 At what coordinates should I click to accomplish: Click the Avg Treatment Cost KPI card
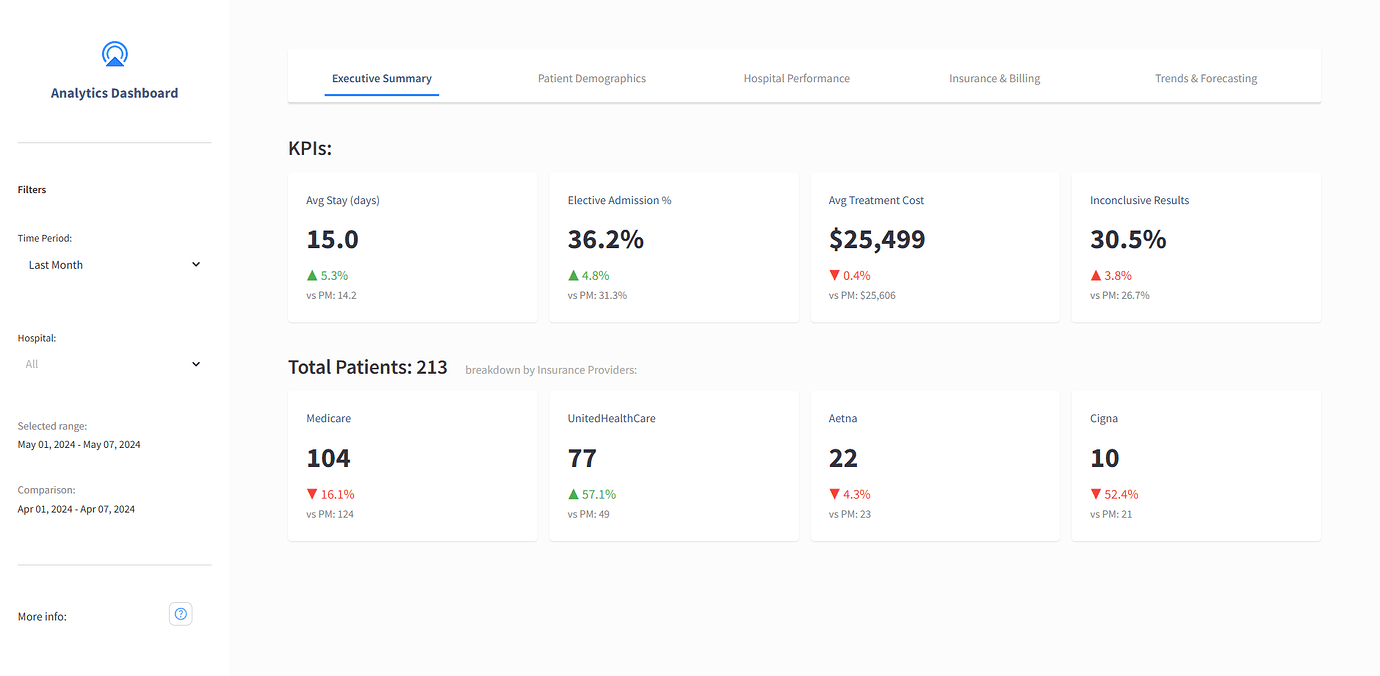[x=935, y=246]
